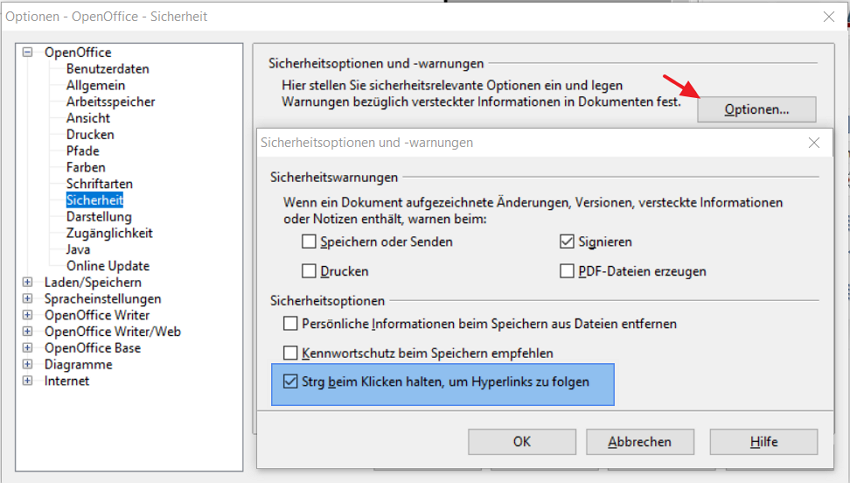Close the Sicherheitsoptionen und -warnungen dialog
Screen dimensions: 850x483
click(814, 143)
